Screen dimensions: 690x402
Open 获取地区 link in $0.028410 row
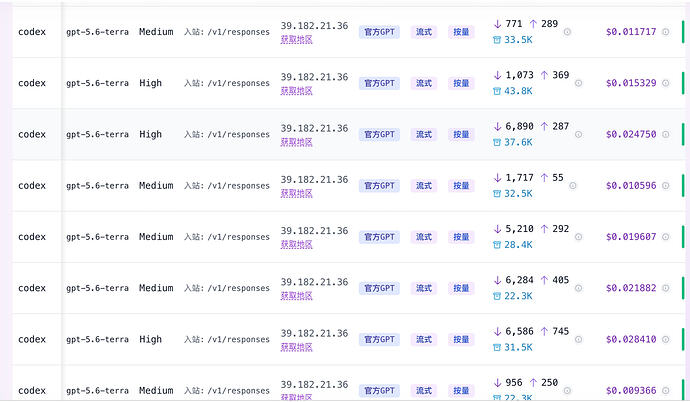coord(297,347)
